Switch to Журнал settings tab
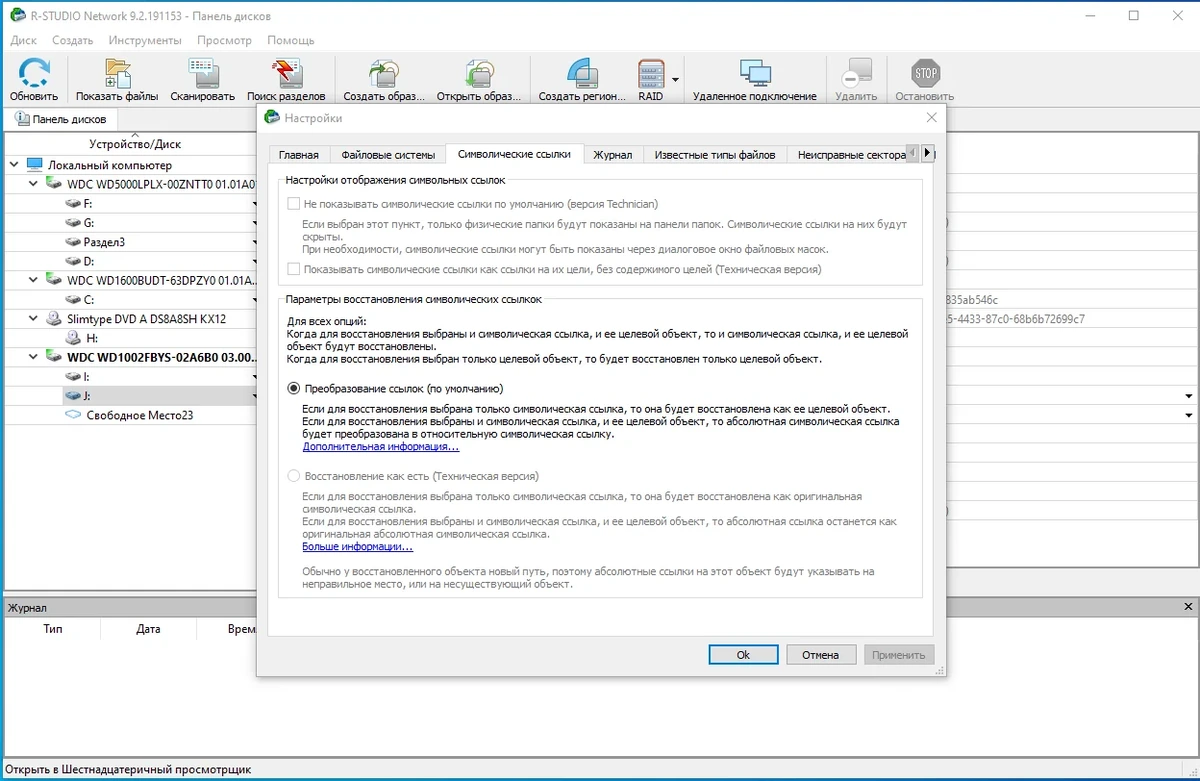The image size is (1200, 781). pos(612,155)
